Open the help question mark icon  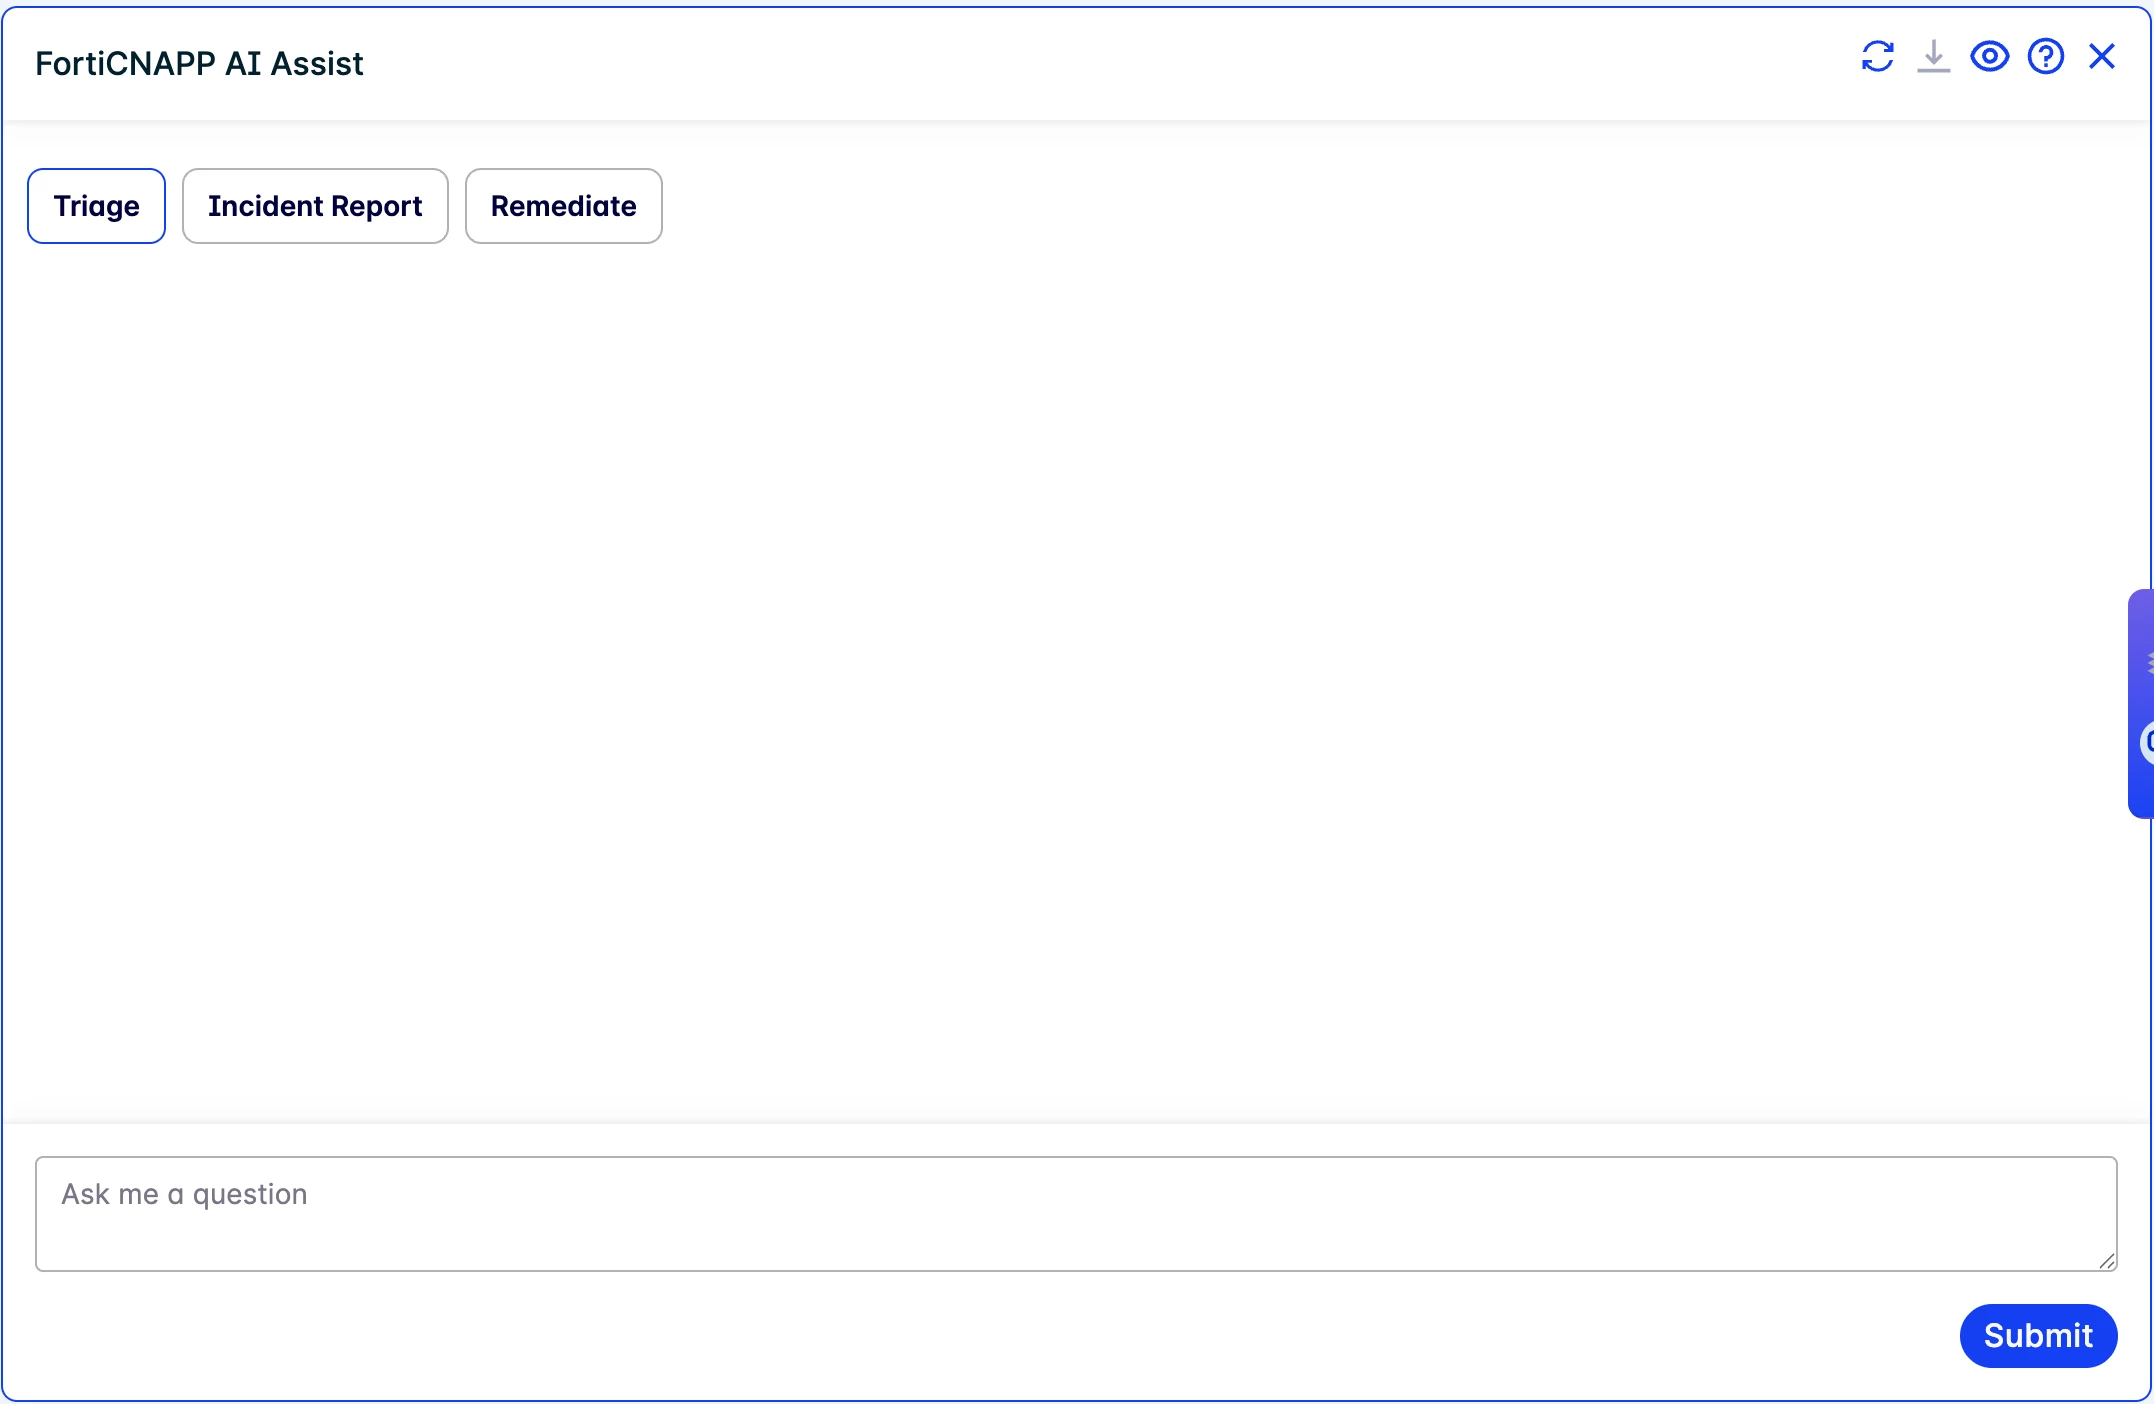(2045, 57)
